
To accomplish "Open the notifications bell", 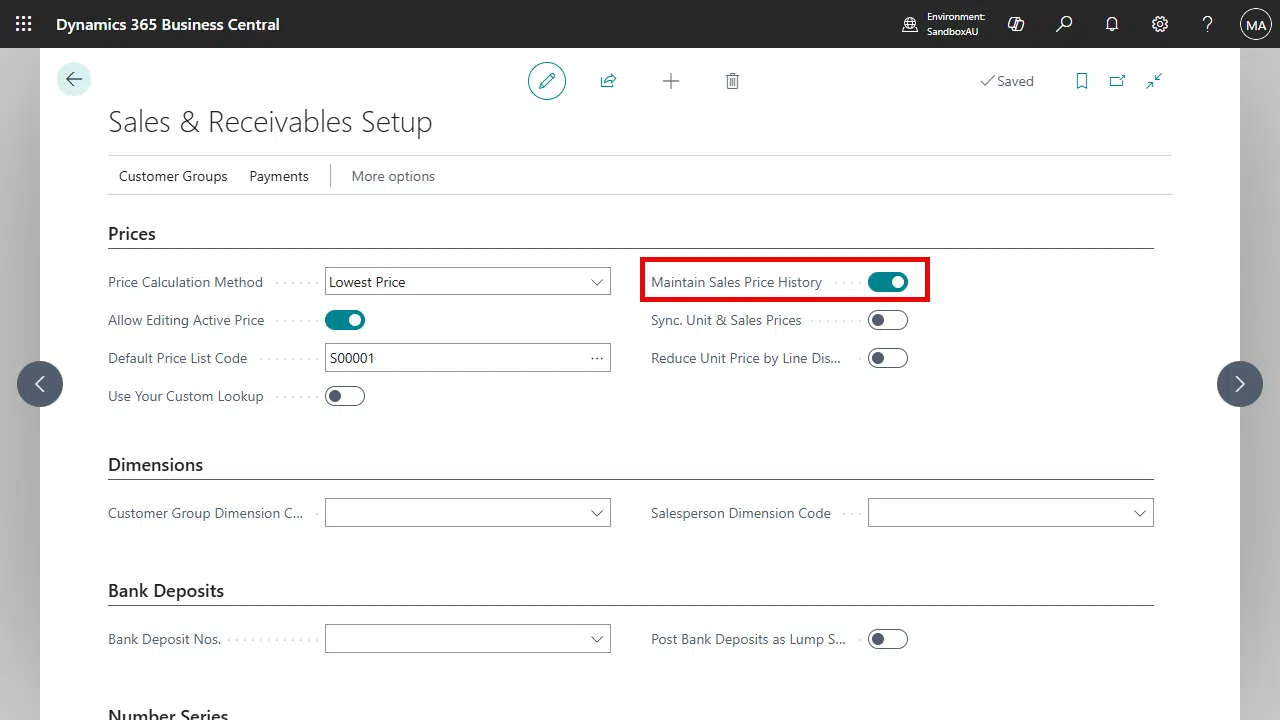I will coord(1112,24).
